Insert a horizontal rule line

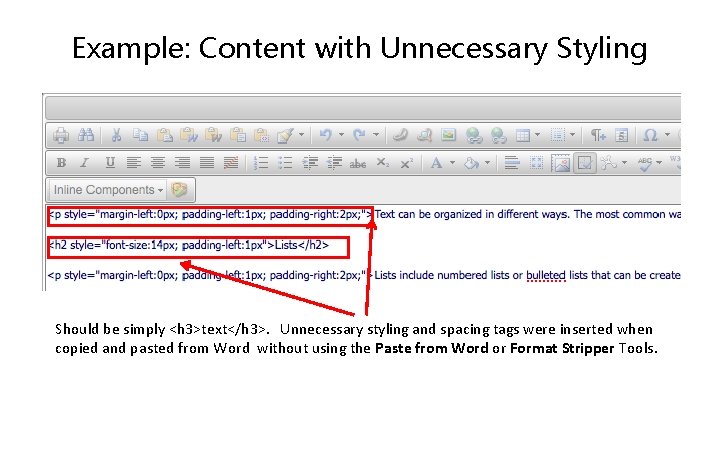512,163
